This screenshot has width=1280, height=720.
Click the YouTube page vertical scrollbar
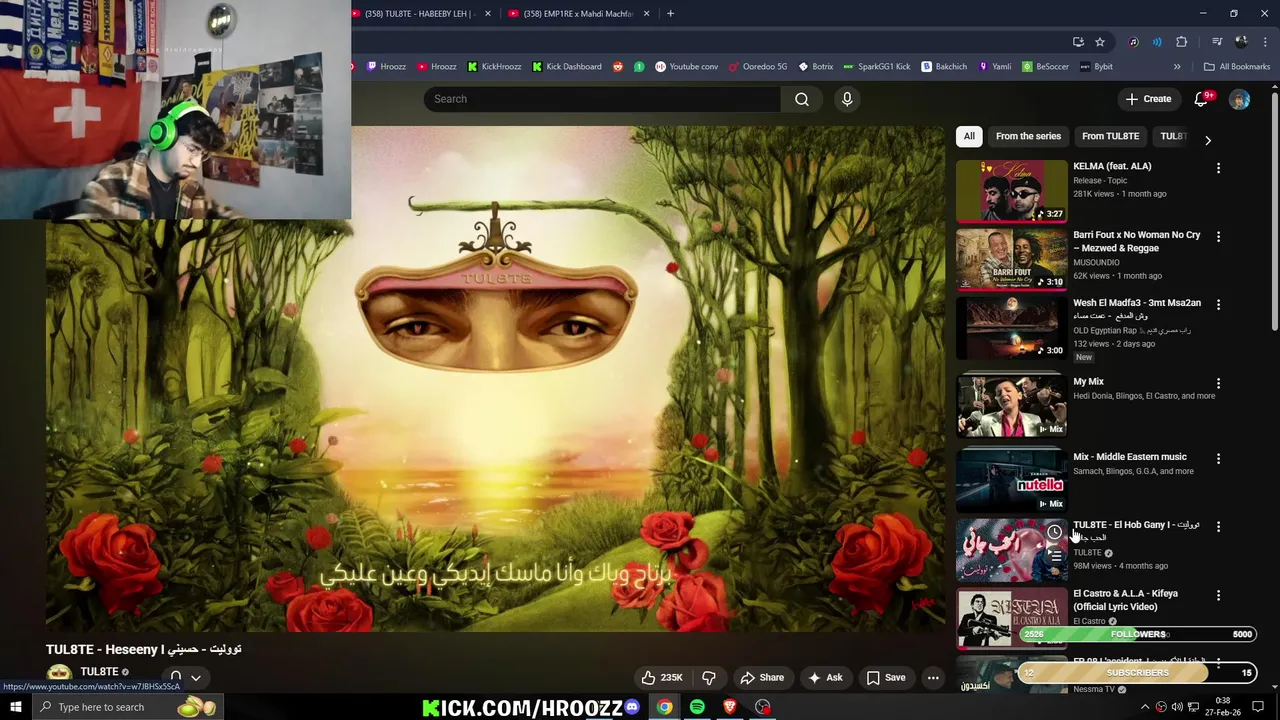(1274, 210)
